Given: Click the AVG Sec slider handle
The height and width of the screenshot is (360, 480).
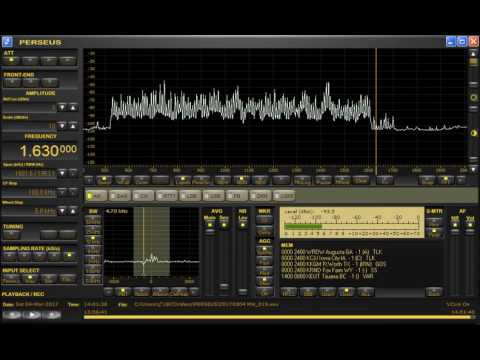Looking at the screenshot, I should pos(224,286).
